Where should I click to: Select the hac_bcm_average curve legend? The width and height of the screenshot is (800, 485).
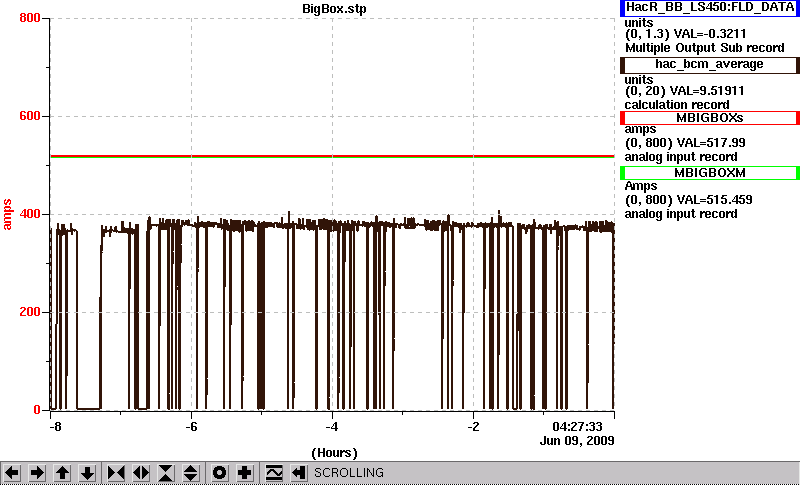(710, 65)
